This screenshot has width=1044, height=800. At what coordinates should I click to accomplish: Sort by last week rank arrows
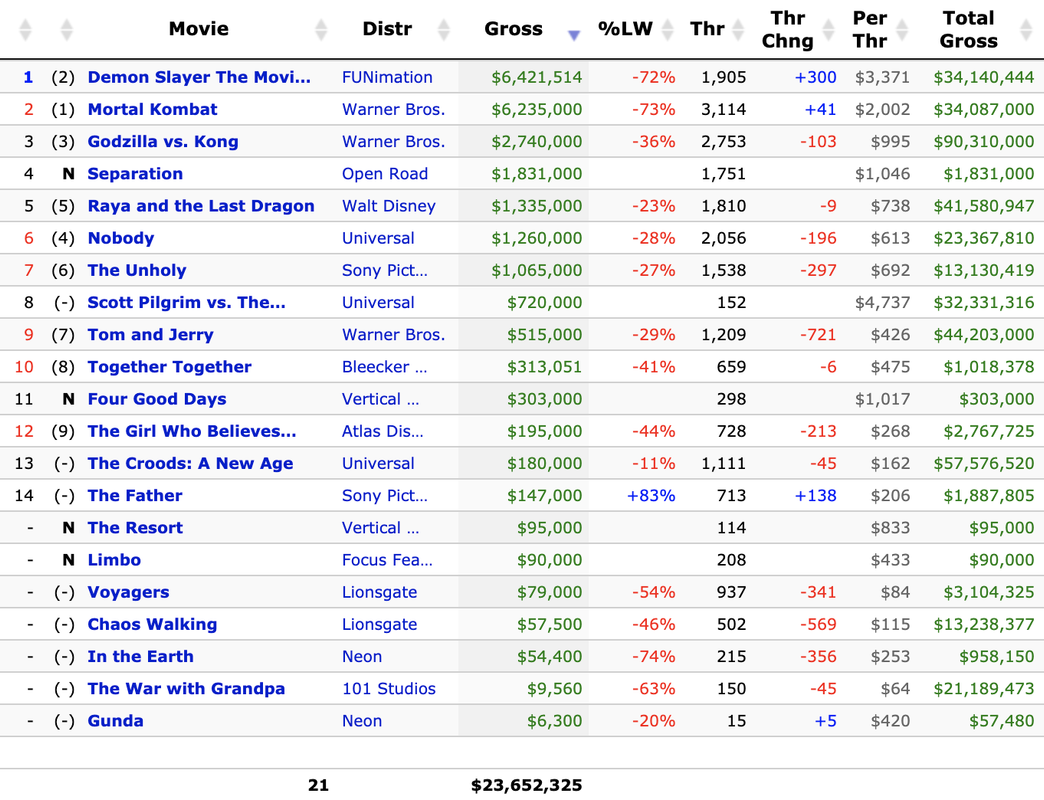pos(66,29)
